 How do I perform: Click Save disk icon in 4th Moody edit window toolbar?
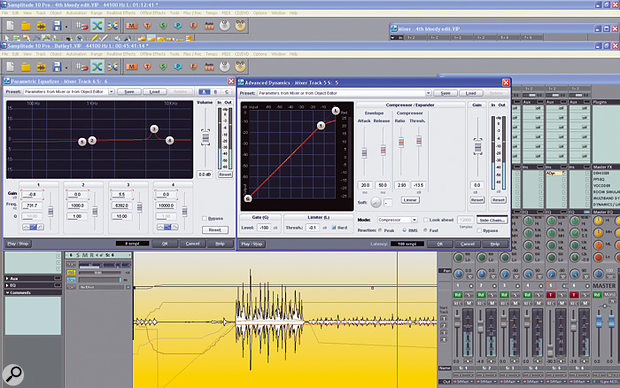tap(57, 26)
